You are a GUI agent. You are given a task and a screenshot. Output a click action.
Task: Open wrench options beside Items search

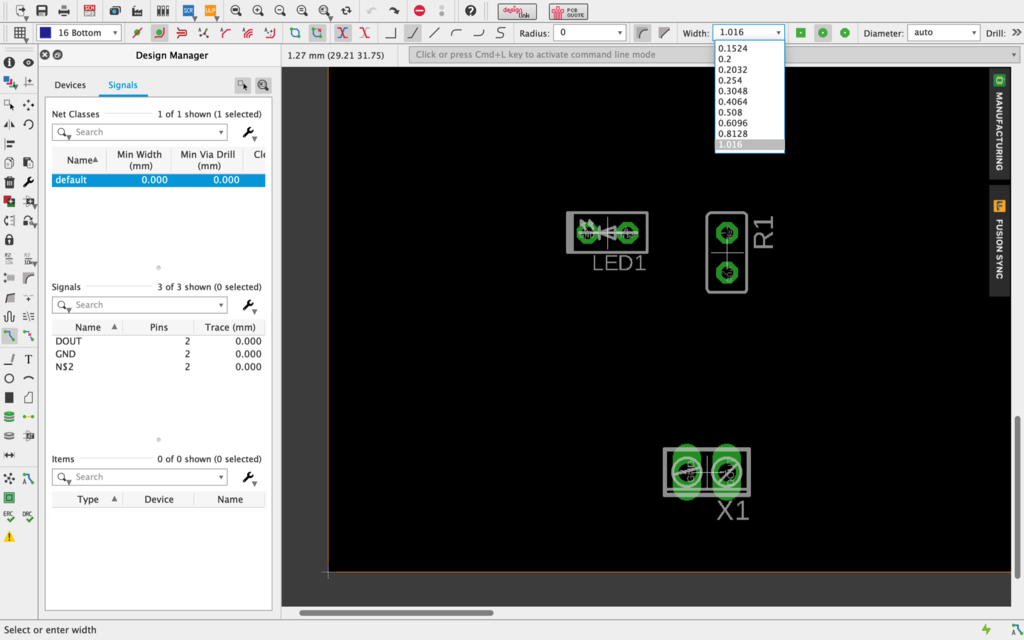click(249, 478)
